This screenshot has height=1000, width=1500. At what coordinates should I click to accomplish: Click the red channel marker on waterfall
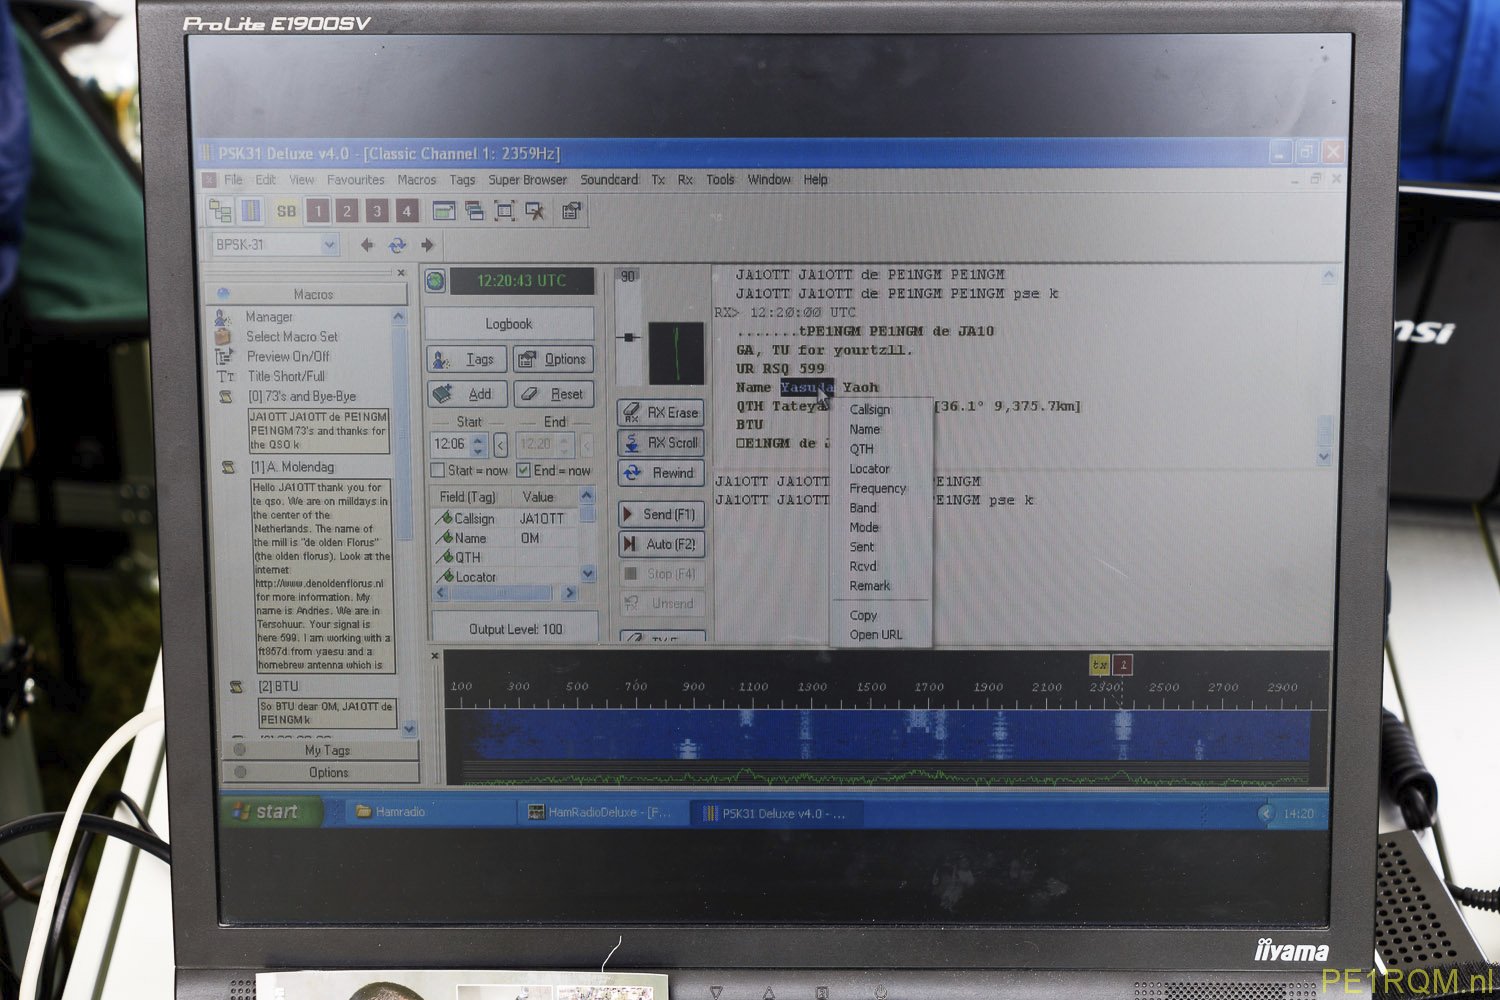[x=1122, y=665]
